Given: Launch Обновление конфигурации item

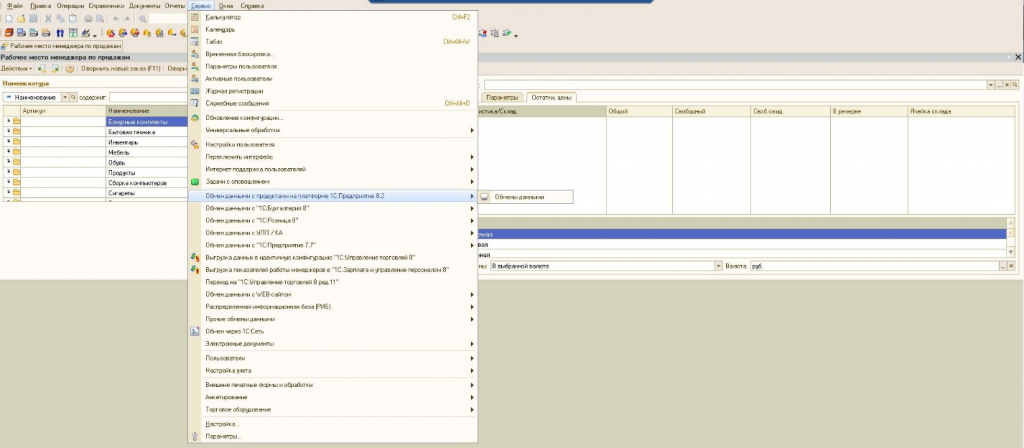Looking at the screenshot, I should (244, 118).
